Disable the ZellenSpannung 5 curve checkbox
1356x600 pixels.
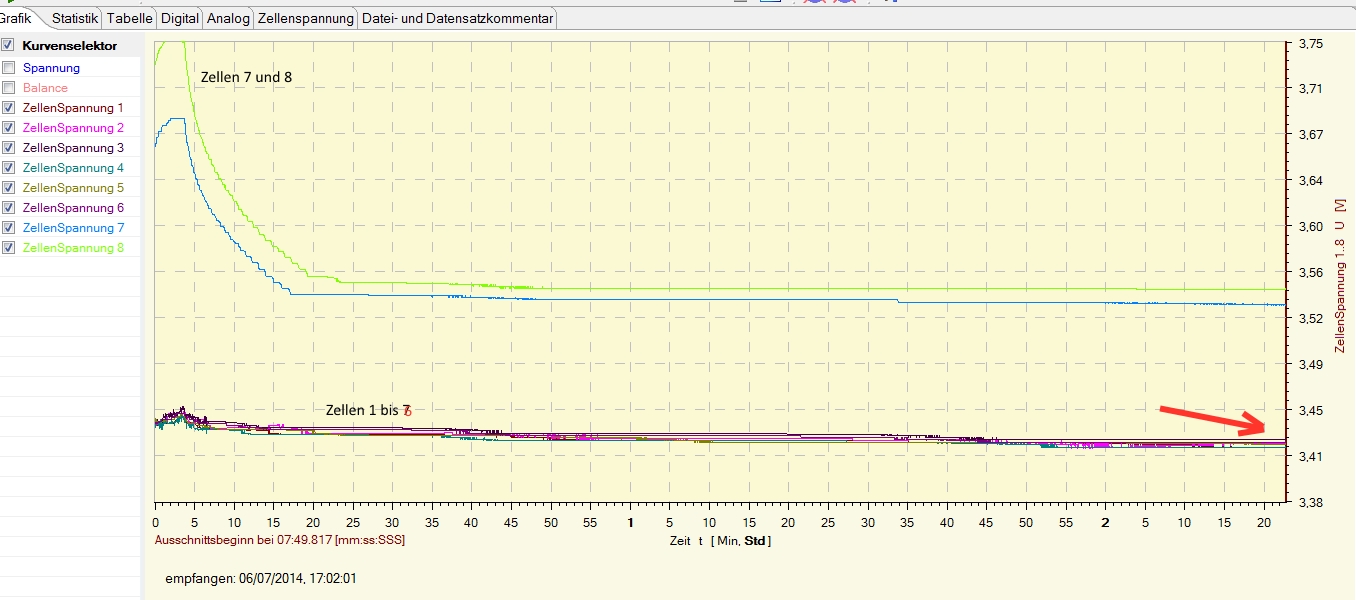[x=8, y=188]
